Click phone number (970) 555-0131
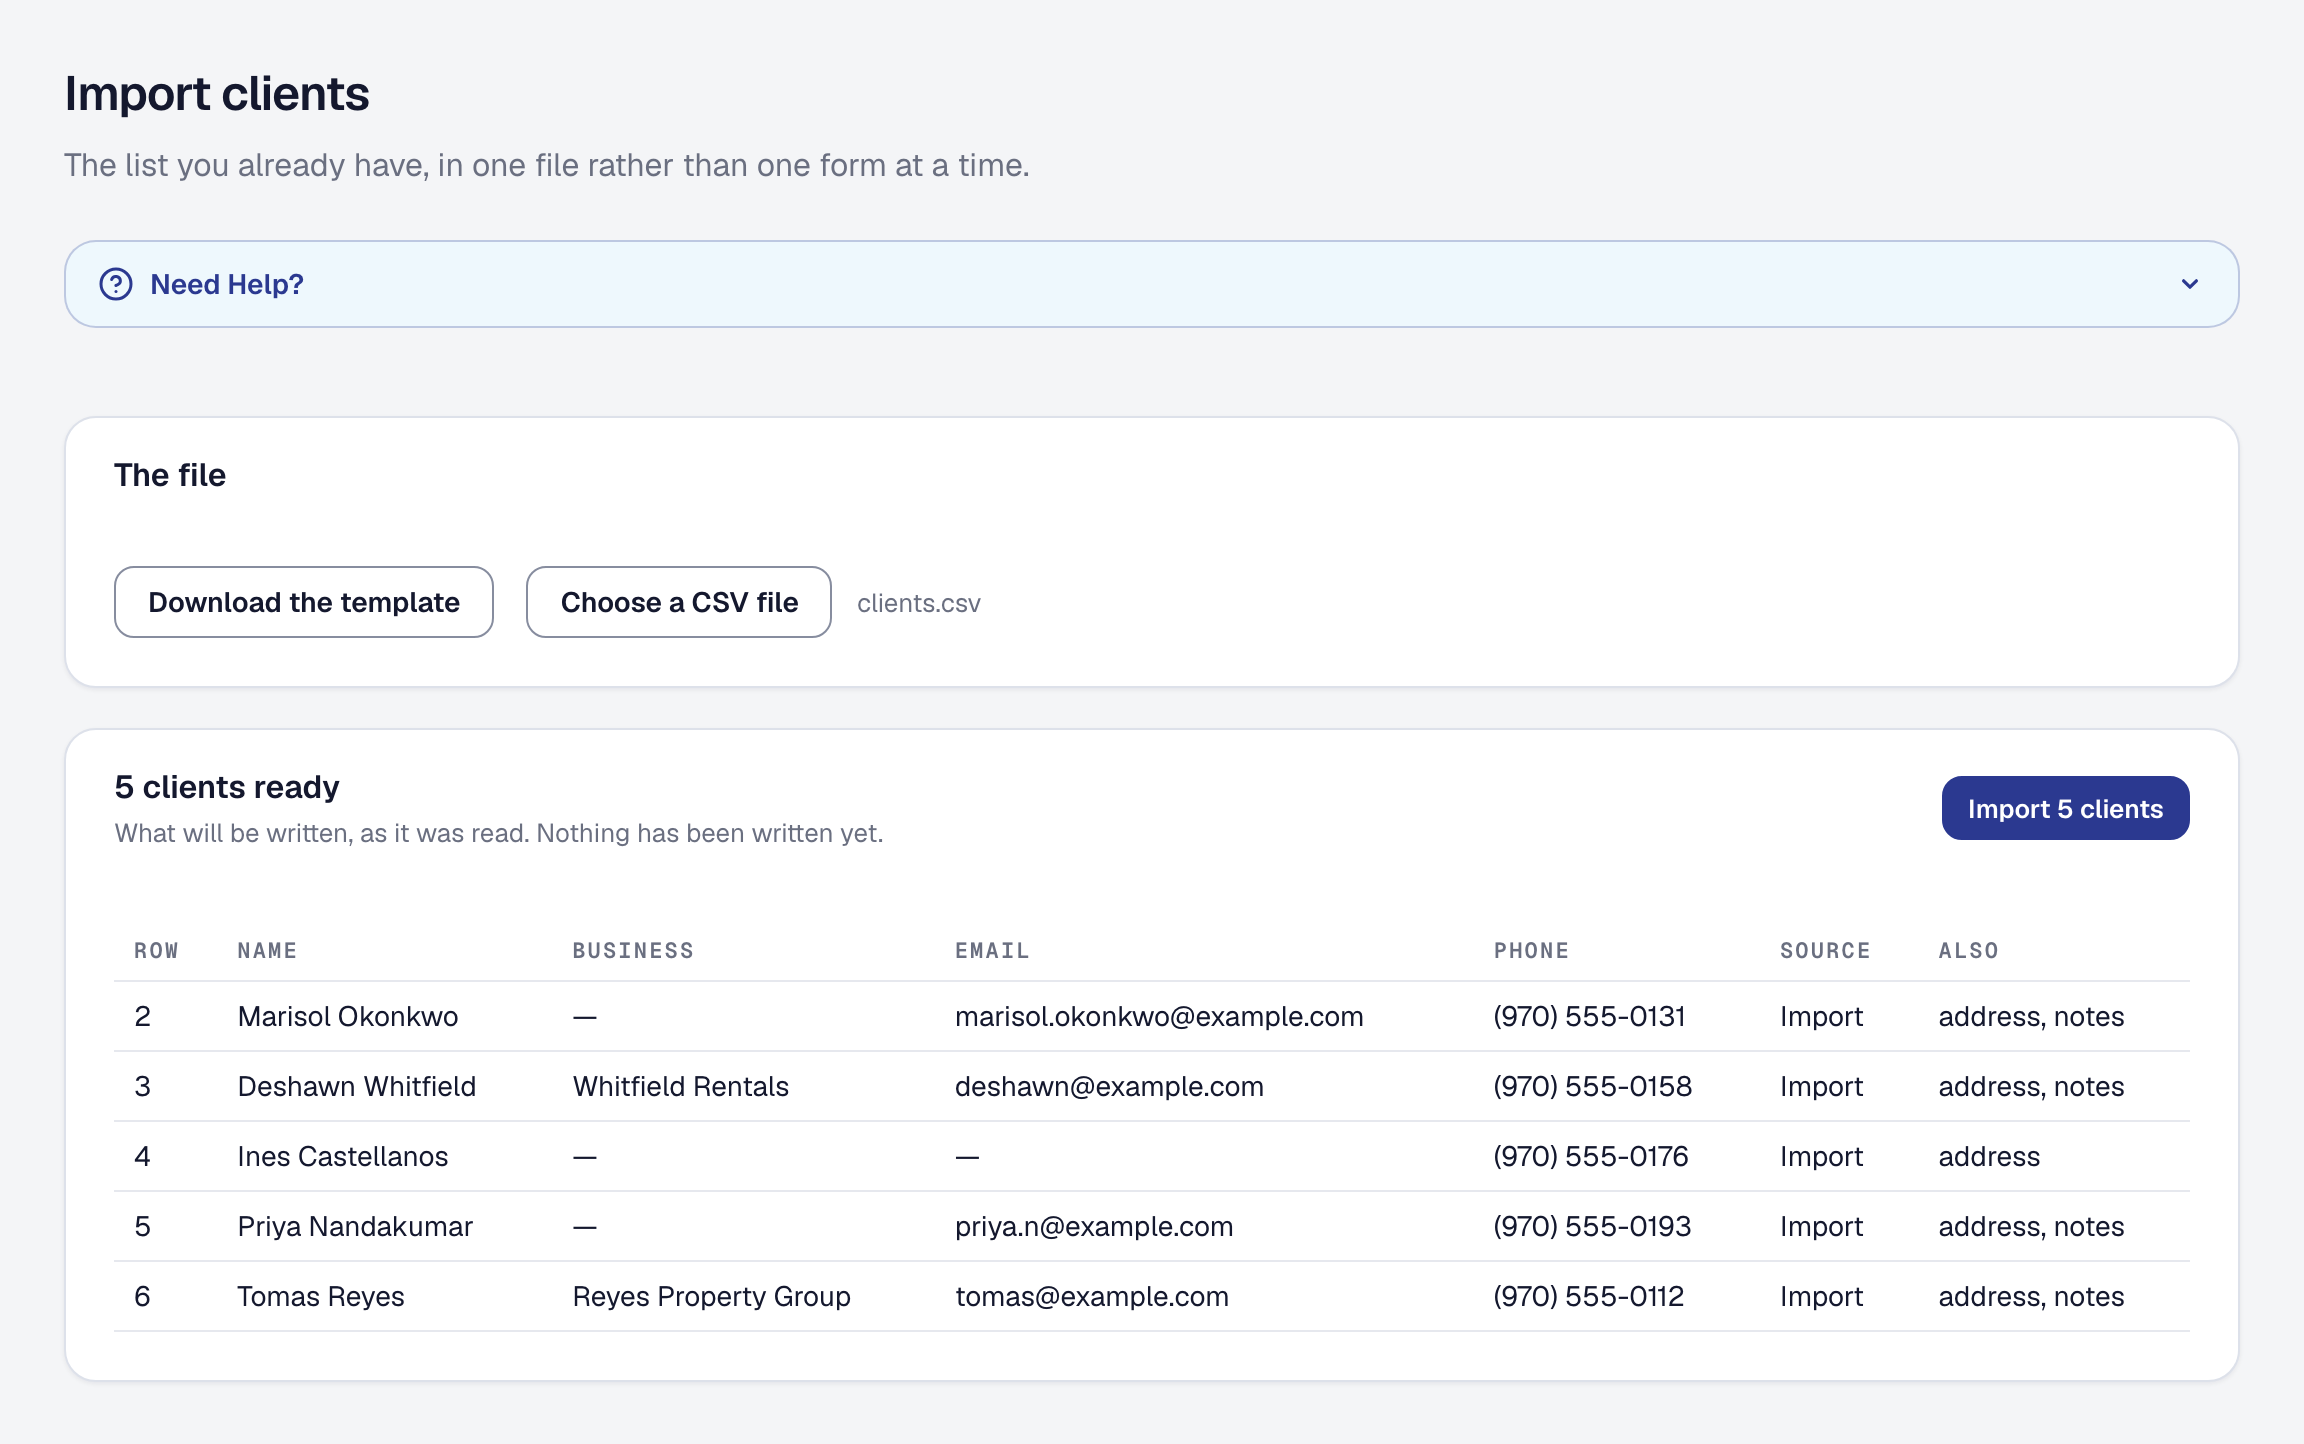2304x1444 pixels. [x=1590, y=1016]
